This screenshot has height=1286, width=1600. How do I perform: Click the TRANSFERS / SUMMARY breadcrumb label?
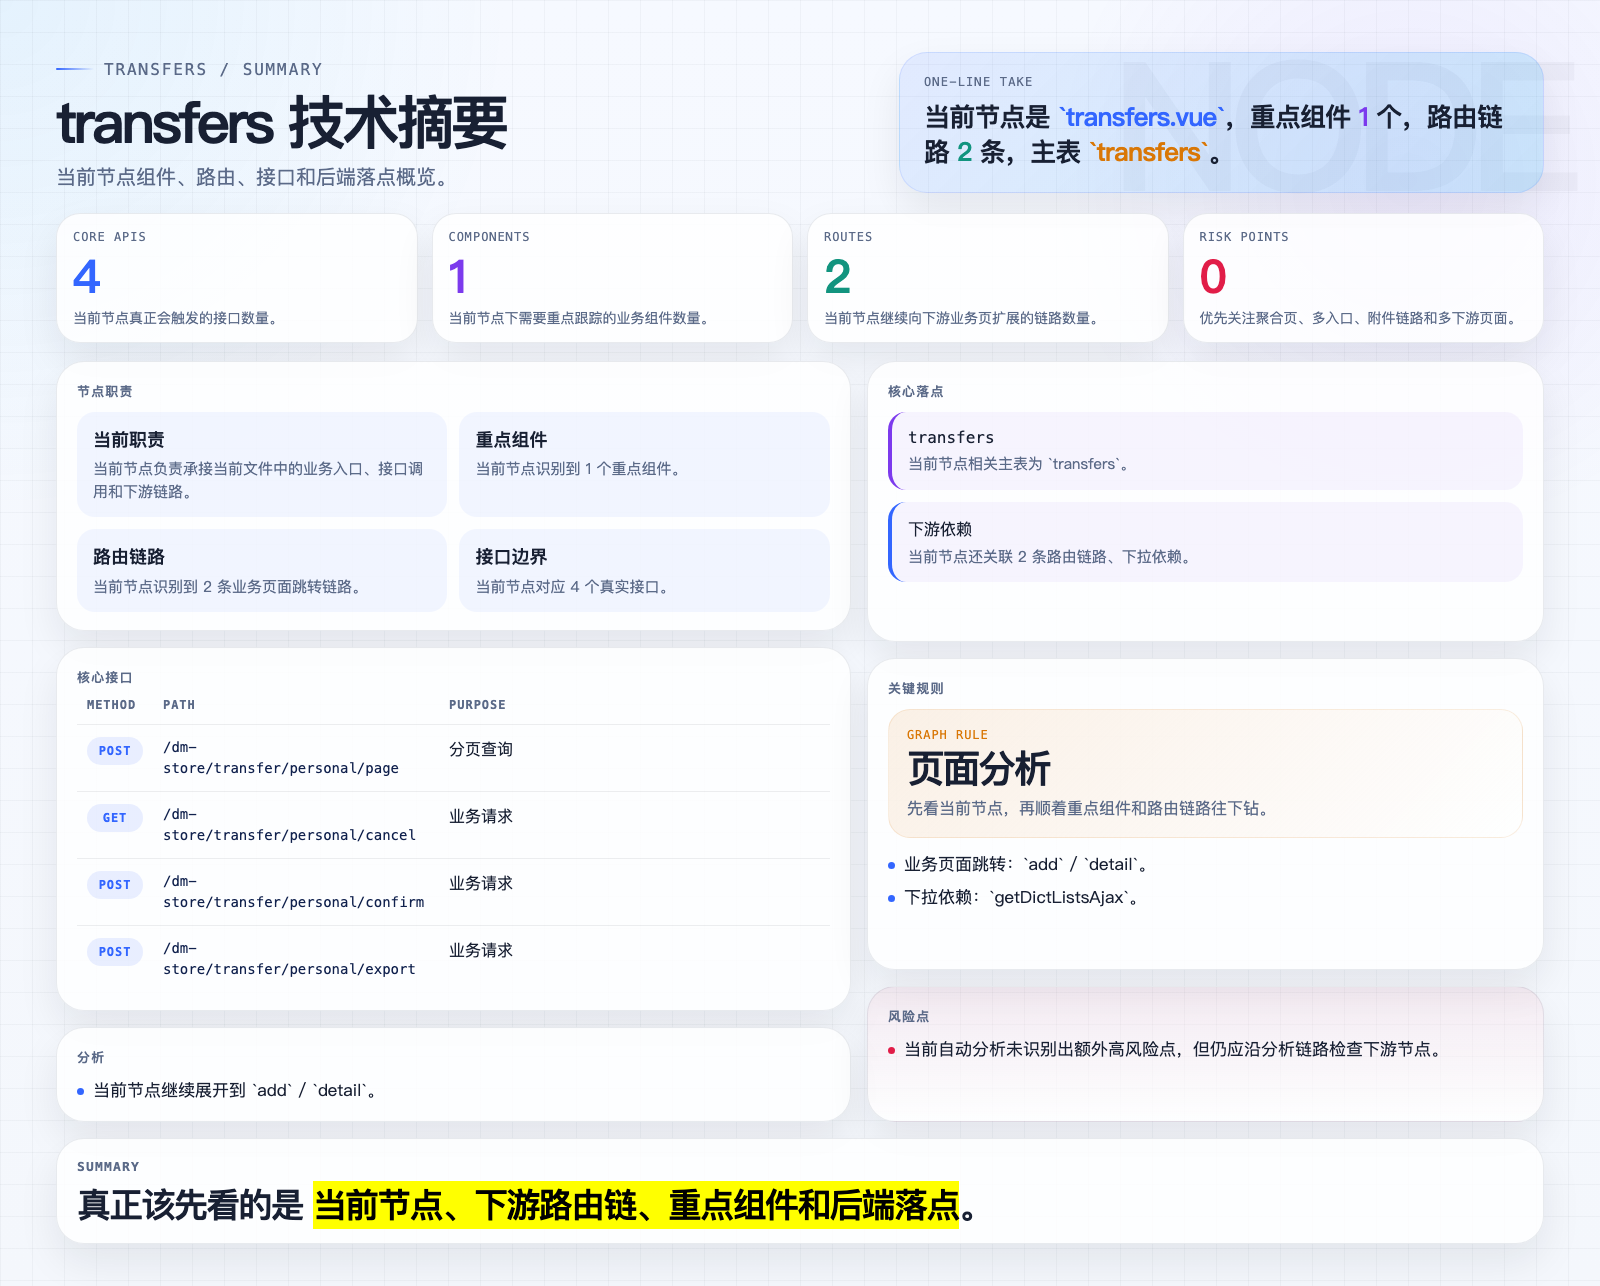click(213, 69)
